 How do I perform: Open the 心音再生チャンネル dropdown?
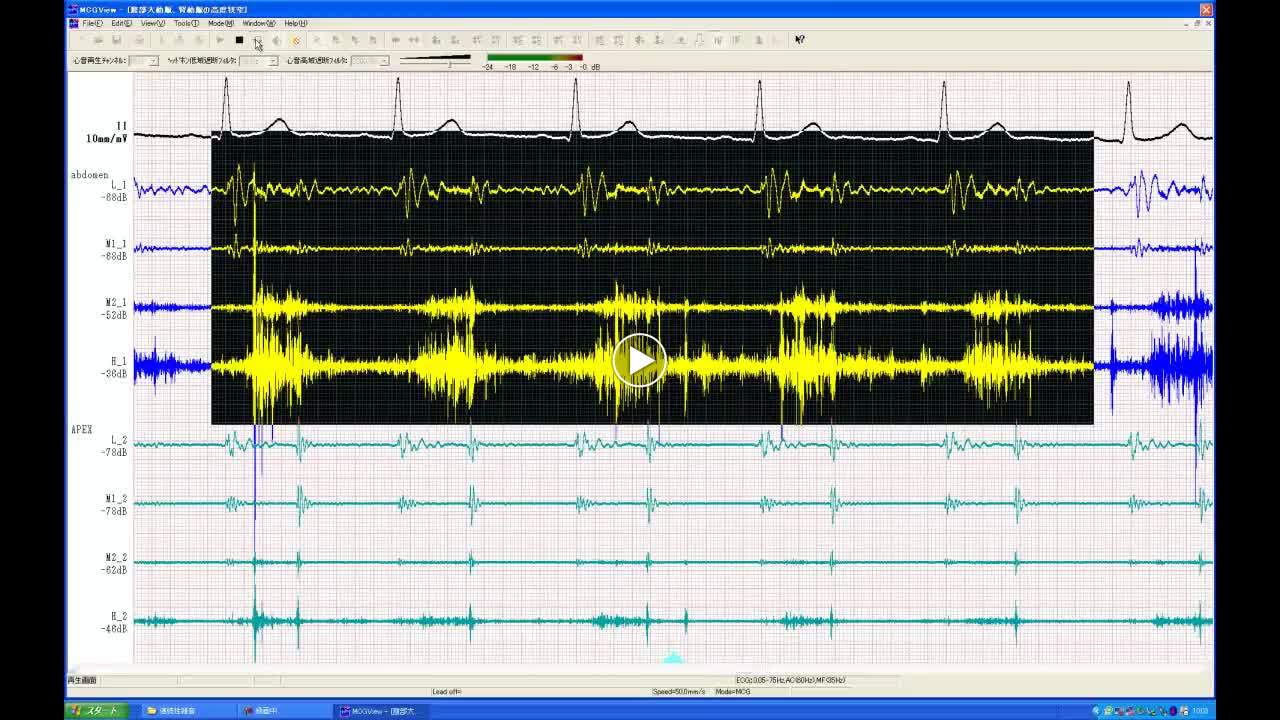[153, 61]
